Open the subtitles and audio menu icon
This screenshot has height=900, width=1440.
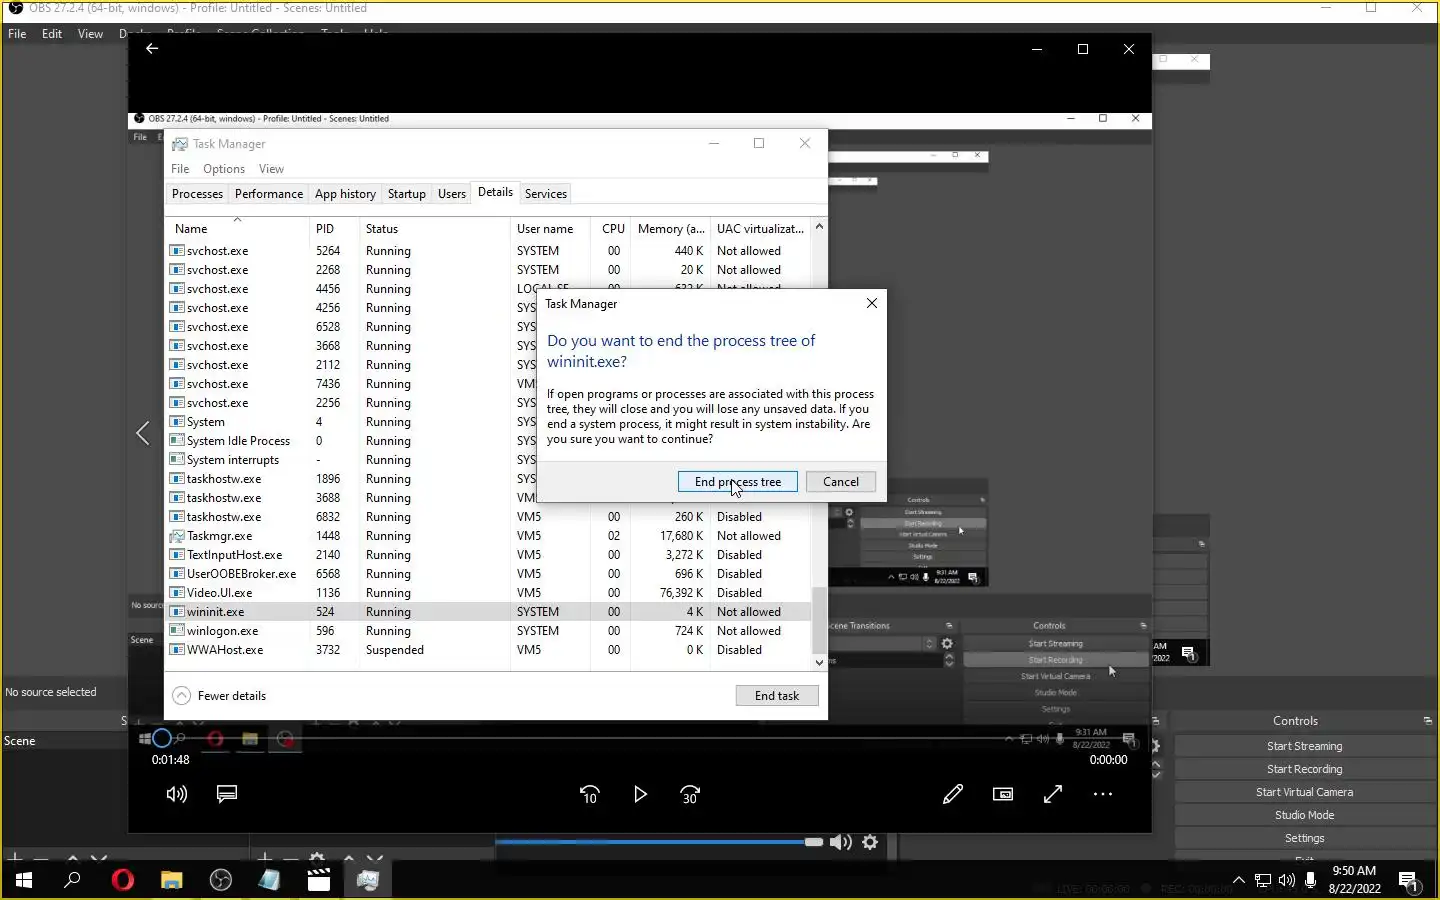(x=227, y=794)
